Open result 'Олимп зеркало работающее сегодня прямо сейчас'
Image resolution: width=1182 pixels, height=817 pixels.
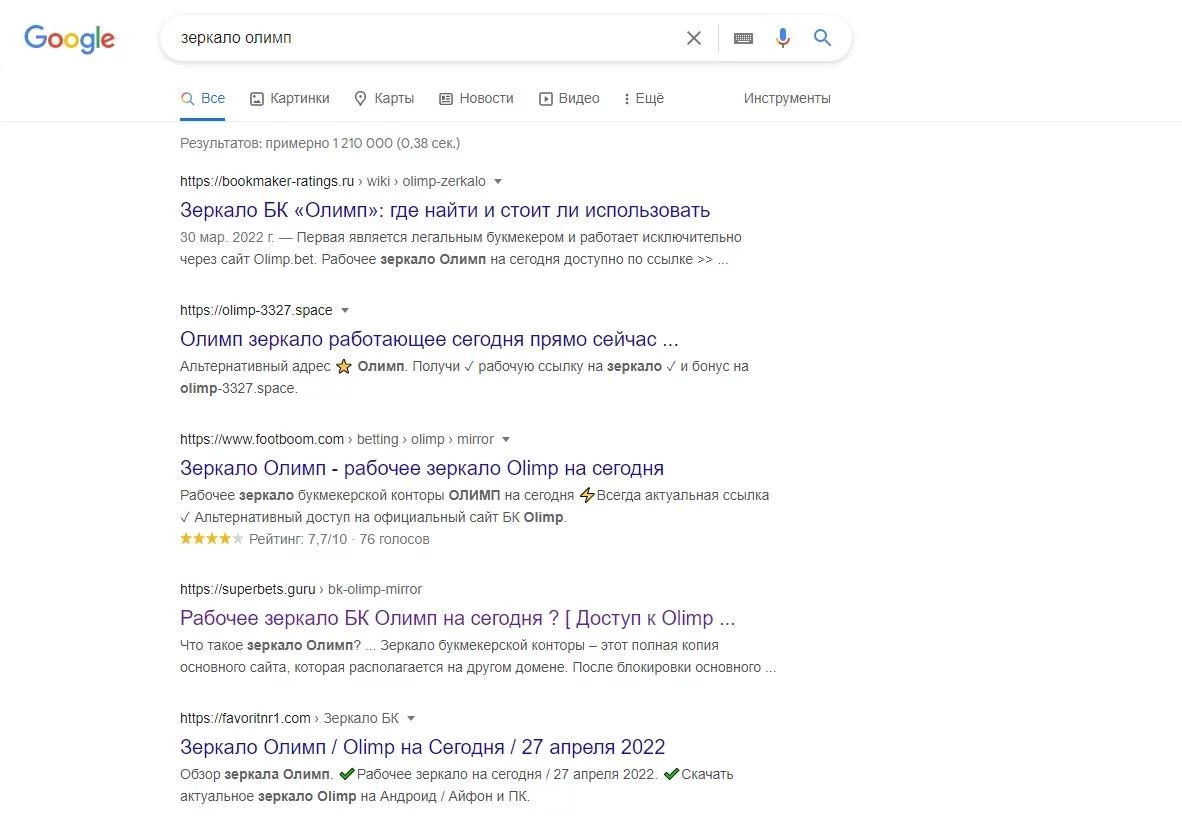(x=429, y=339)
